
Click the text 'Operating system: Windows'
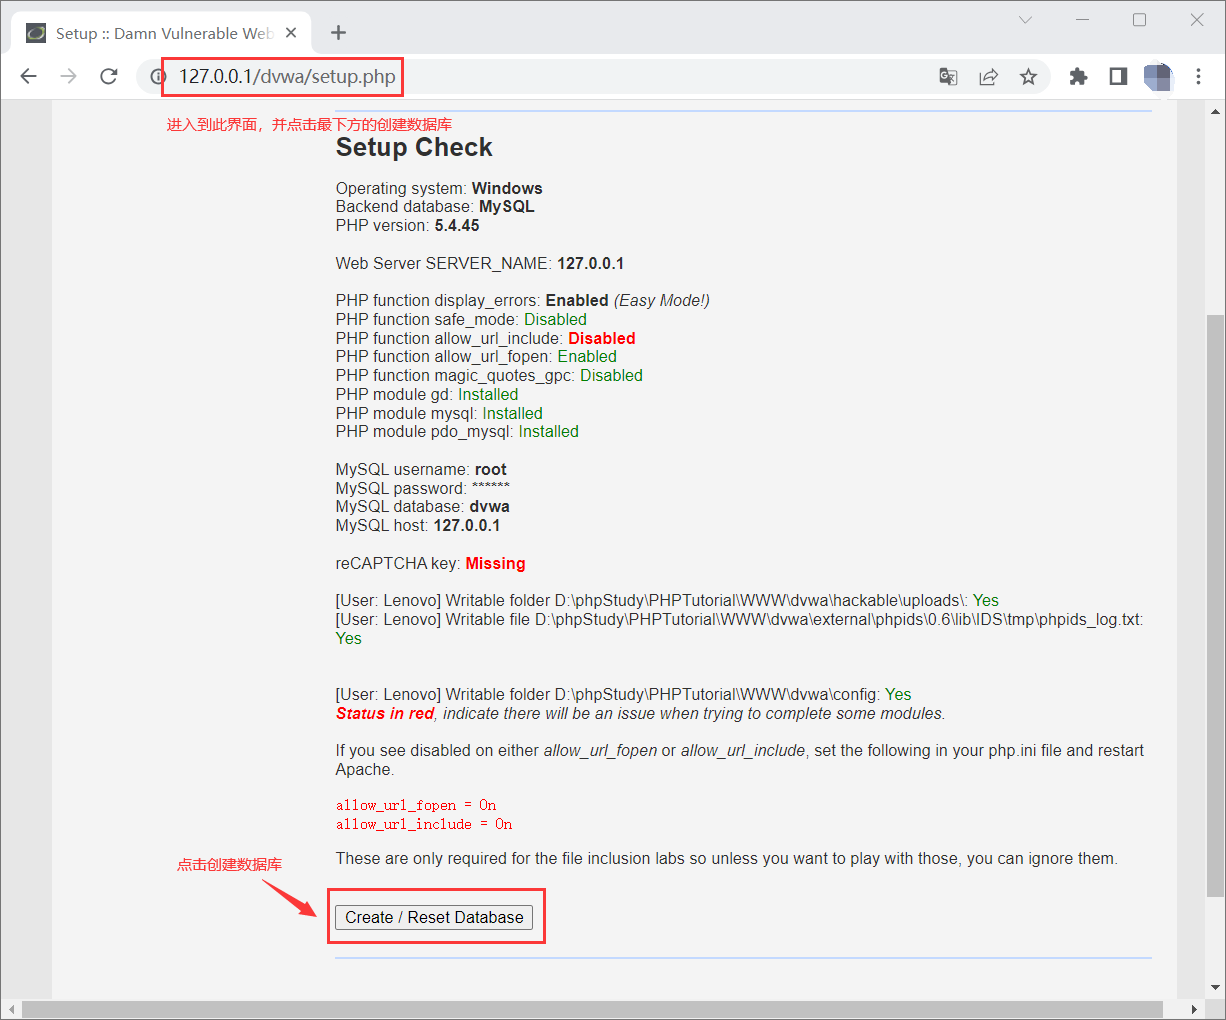coord(439,188)
